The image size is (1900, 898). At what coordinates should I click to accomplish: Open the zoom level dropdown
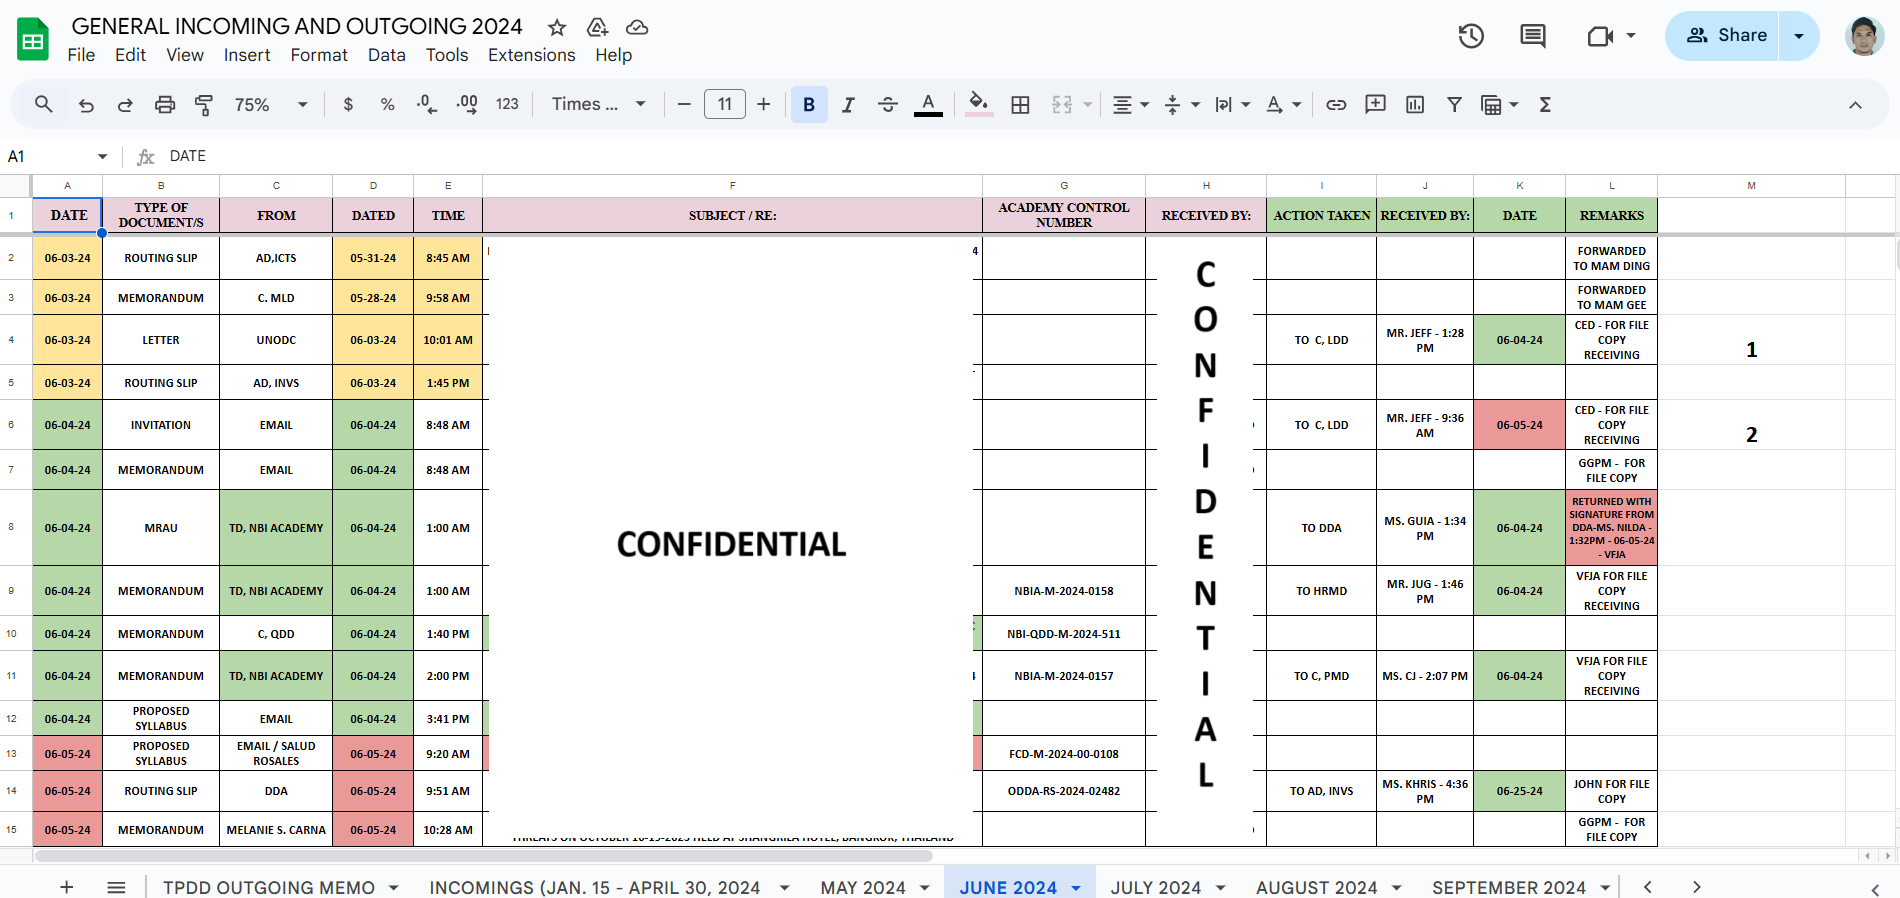(x=271, y=104)
